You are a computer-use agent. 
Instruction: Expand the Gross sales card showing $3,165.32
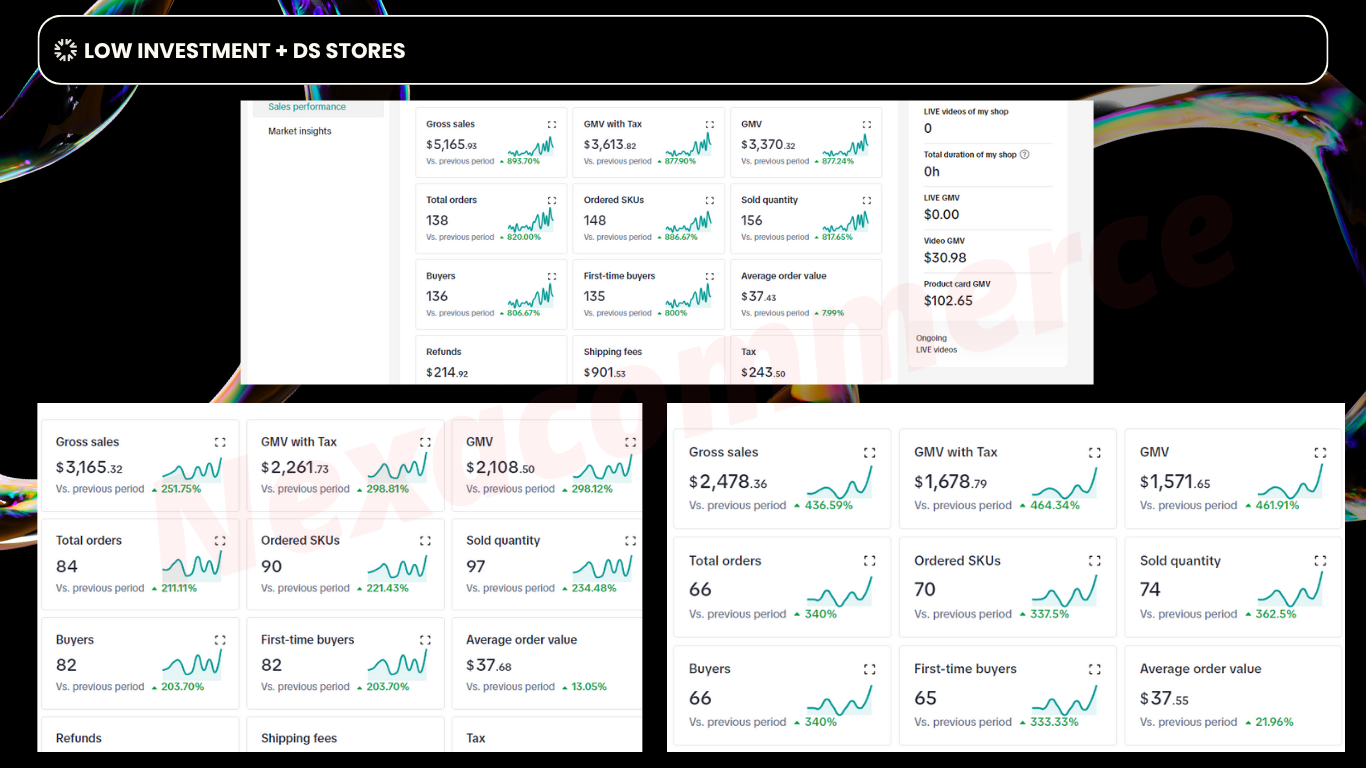pos(220,442)
